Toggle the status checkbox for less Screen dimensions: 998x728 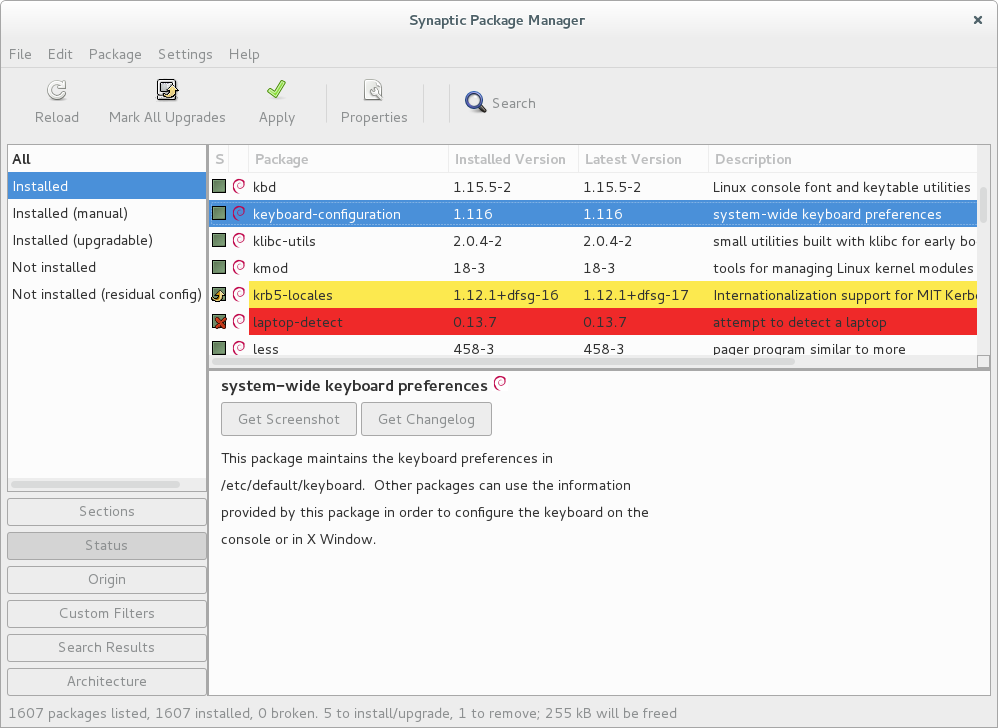point(219,348)
